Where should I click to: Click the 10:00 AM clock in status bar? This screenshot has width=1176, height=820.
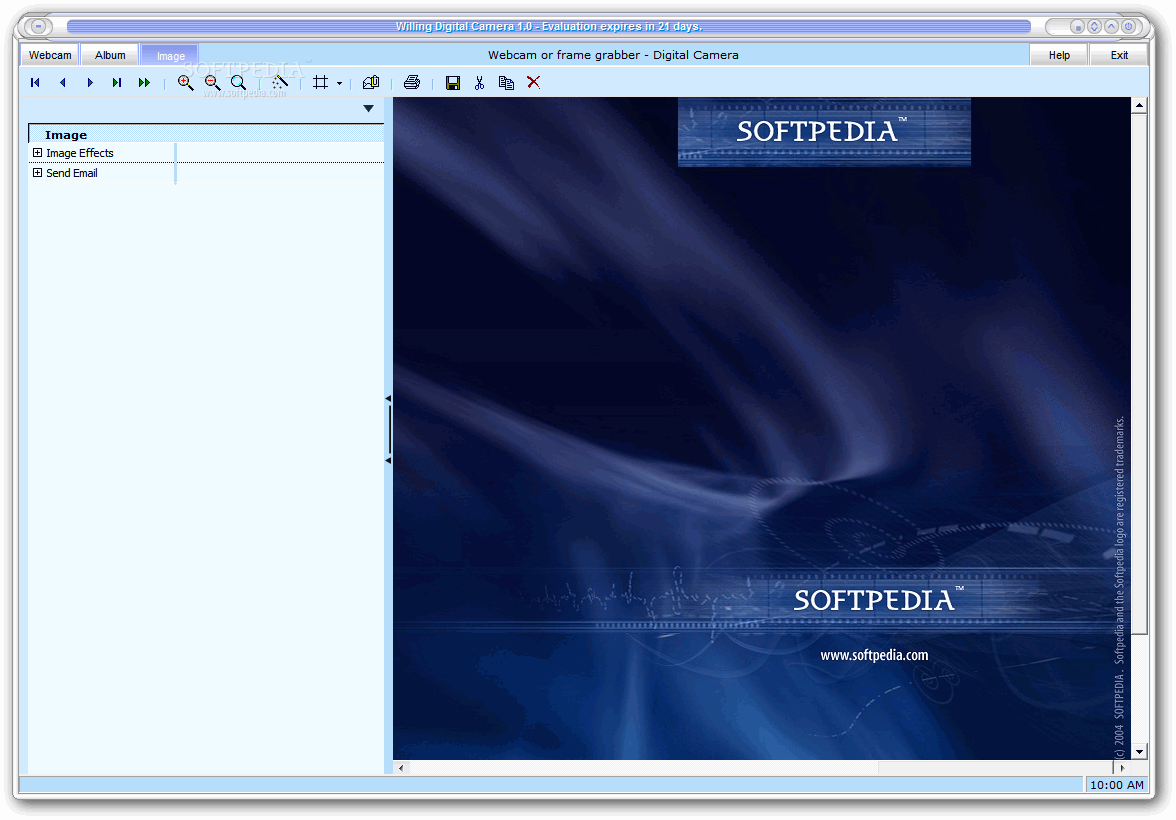tap(1117, 785)
